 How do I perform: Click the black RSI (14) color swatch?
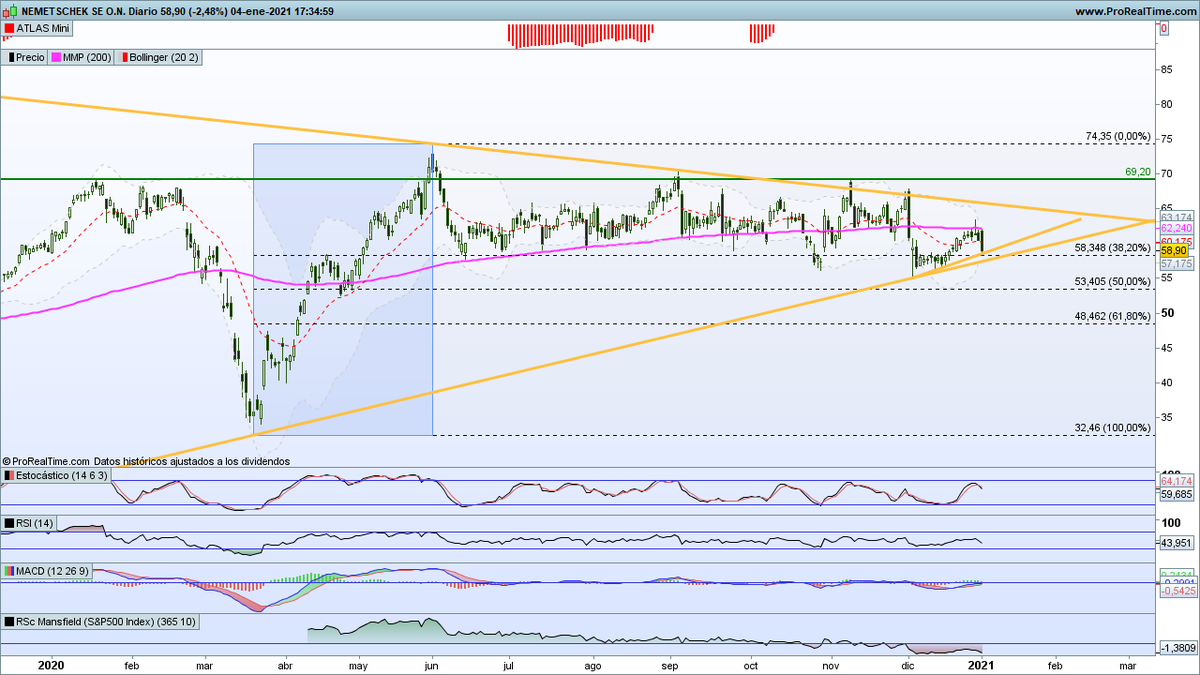[x=9, y=523]
